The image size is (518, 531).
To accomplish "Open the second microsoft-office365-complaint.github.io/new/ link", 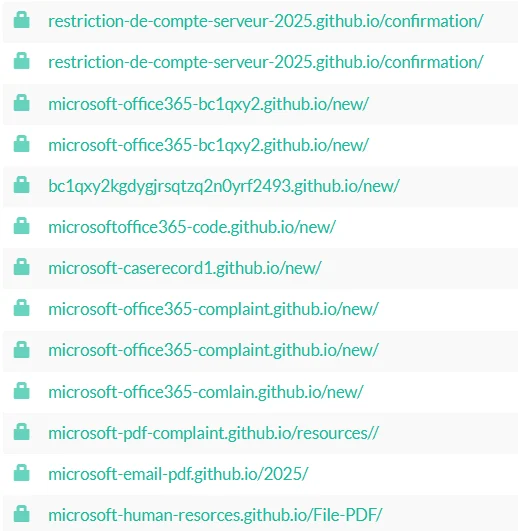I will [213, 350].
